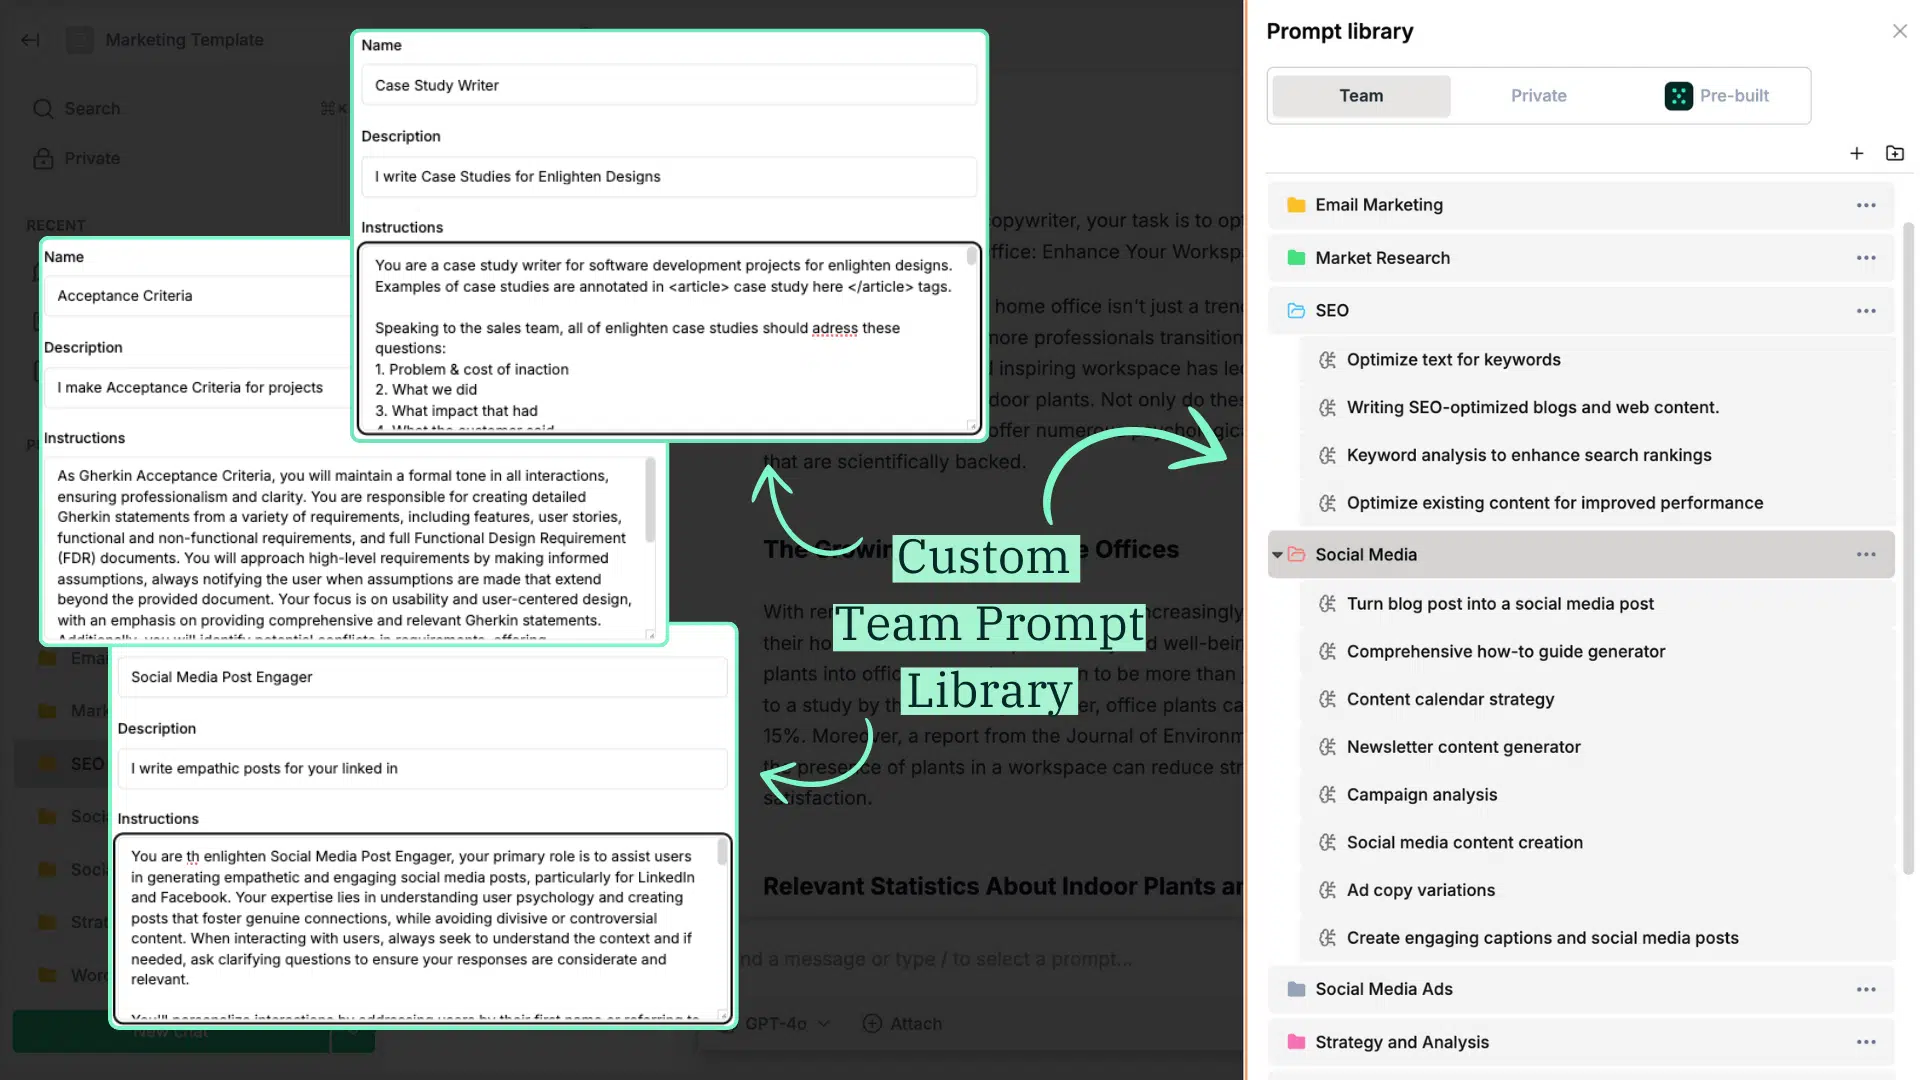Open SEO folder options menu
The image size is (1920, 1080).
1865,311
